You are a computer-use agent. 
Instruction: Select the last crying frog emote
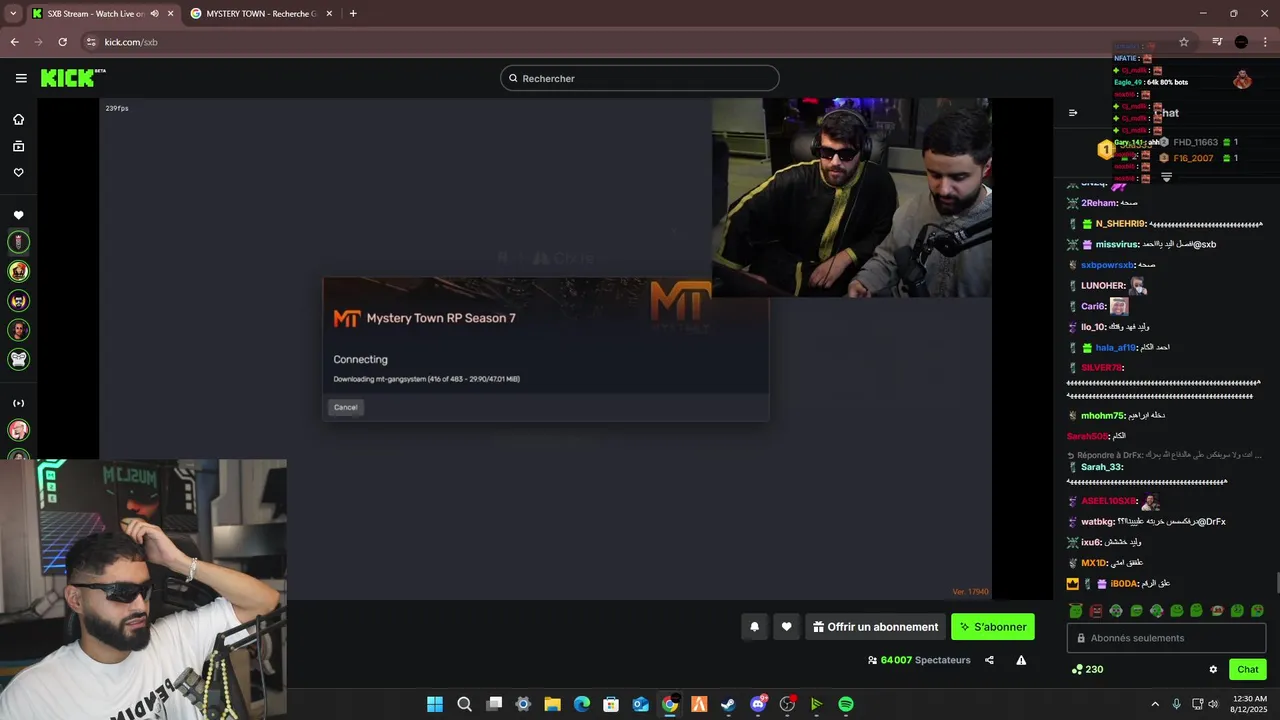[1257, 611]
